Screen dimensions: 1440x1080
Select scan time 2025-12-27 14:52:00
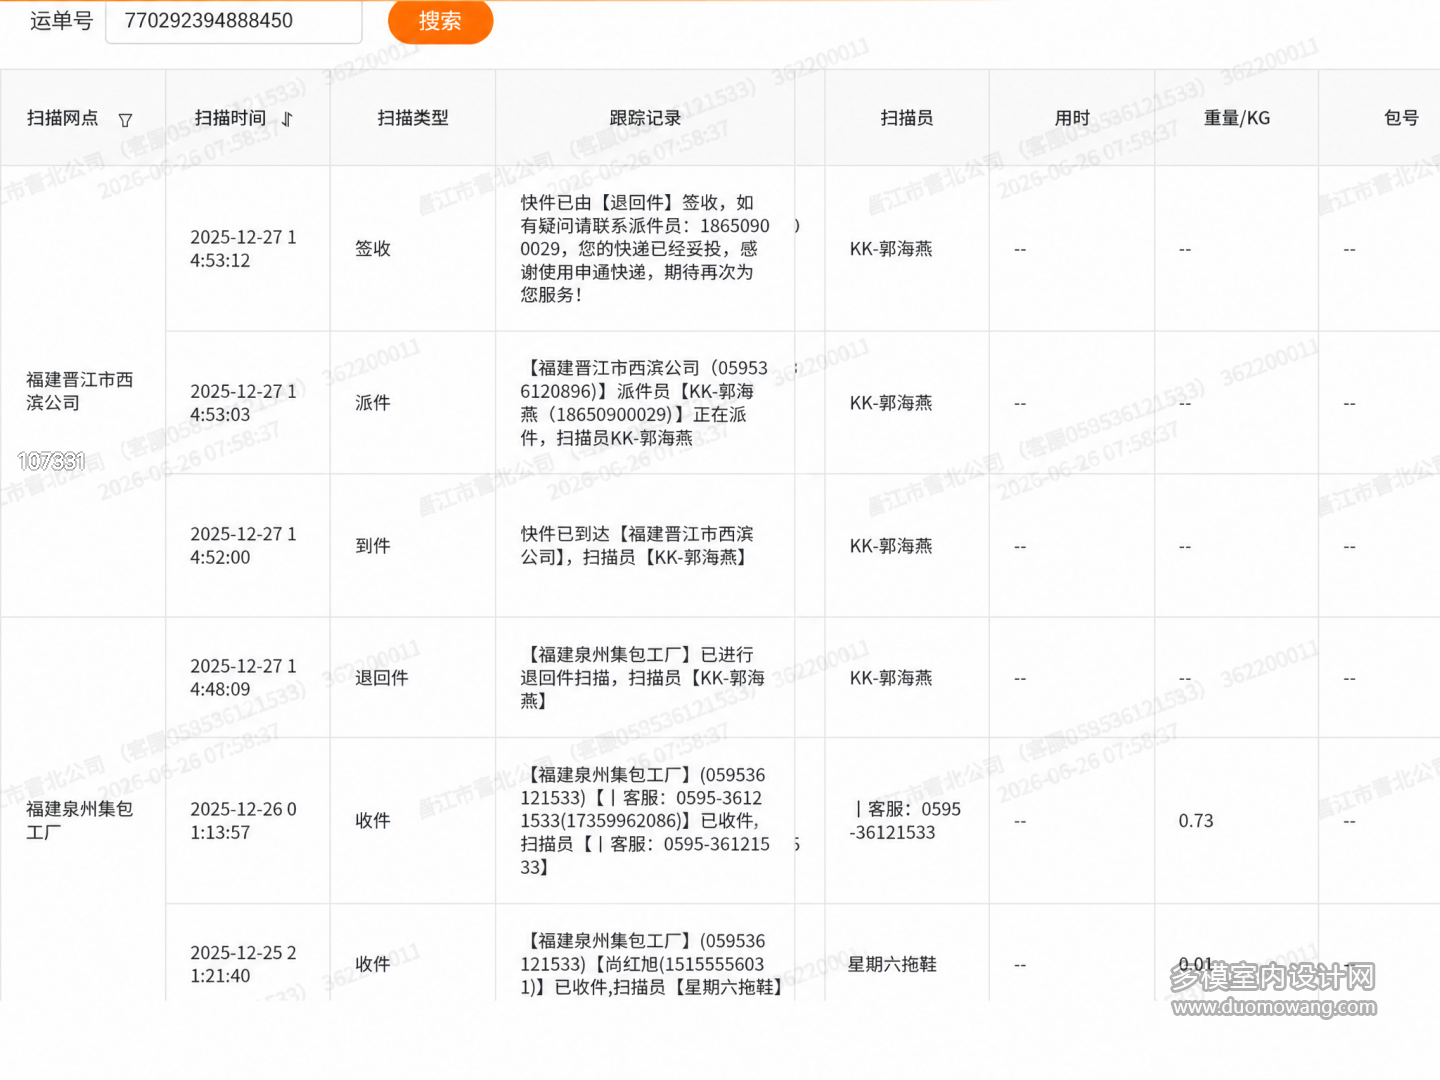(243, 546)
